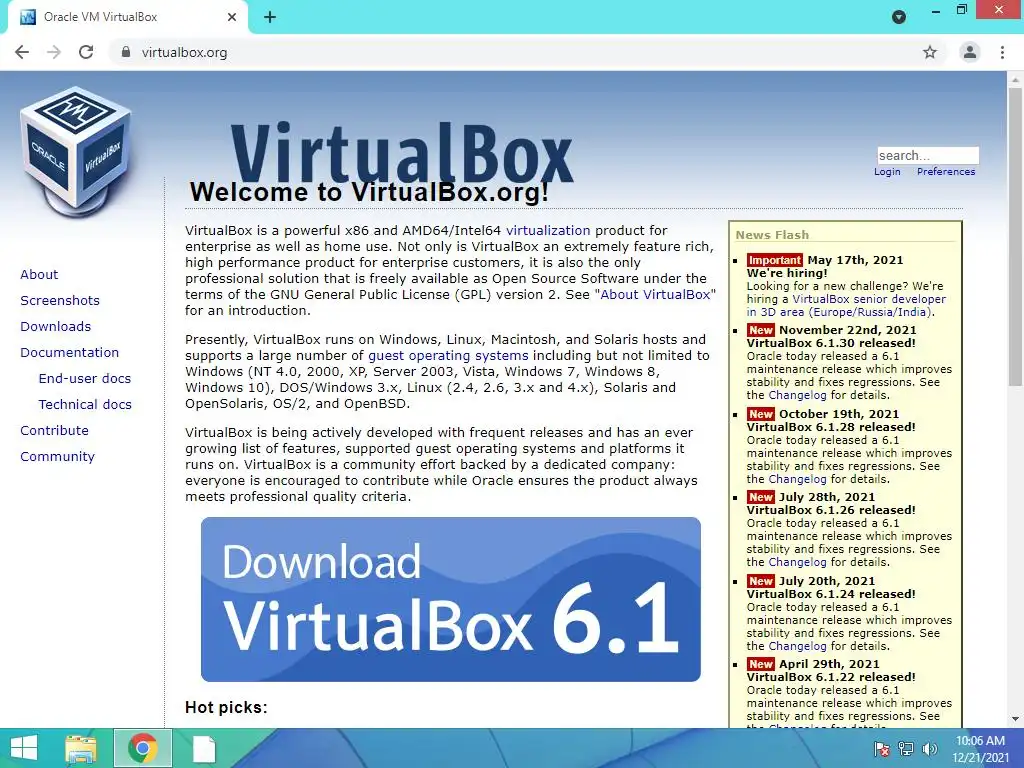Click the "VirtualBox 6.1.30 released!" headline
Screen dimensions: 1024x768
coord(831,344)
